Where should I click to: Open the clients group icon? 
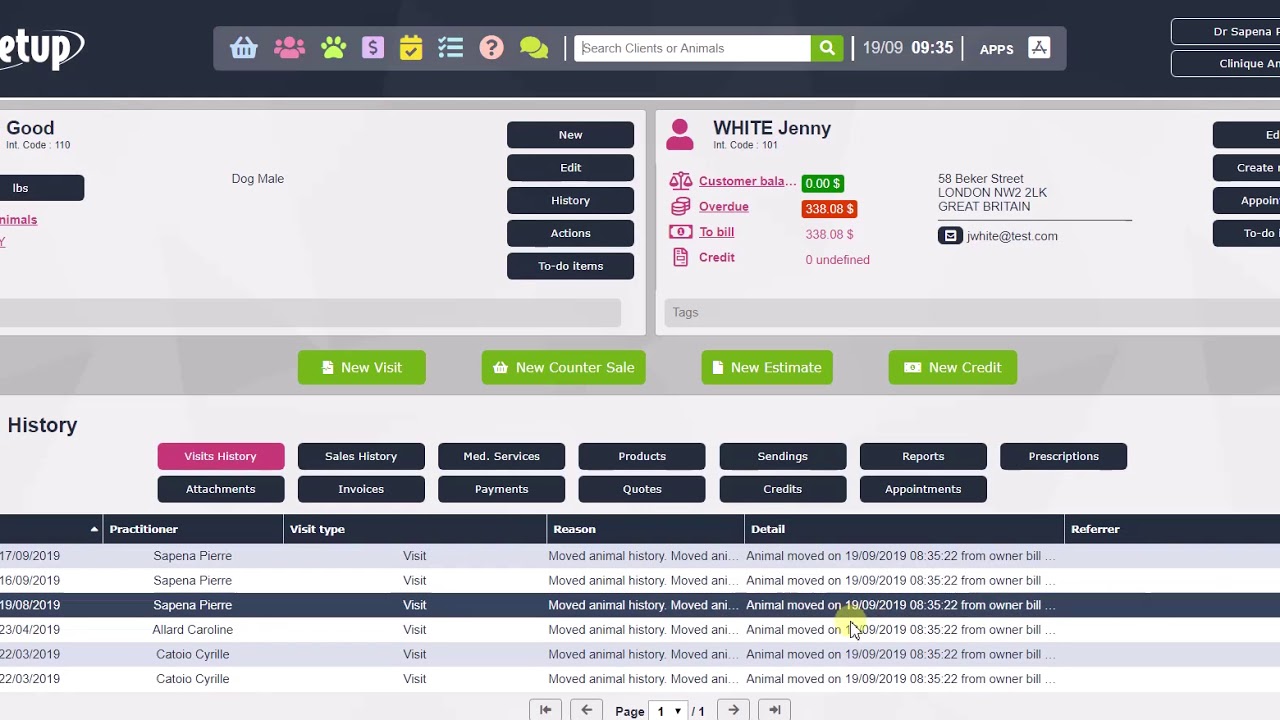pos(289,48)
